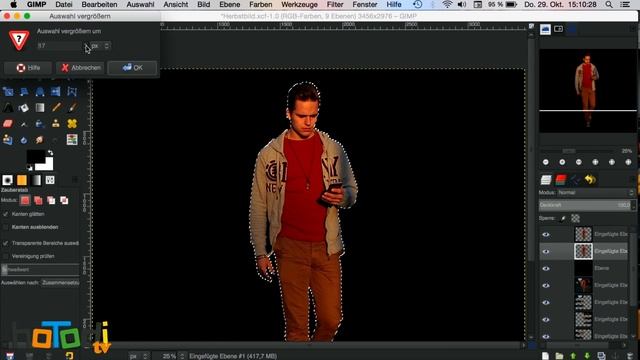Select the Clone stamp tool
This screenshot has height=360, width=640.
pos(56,124)
